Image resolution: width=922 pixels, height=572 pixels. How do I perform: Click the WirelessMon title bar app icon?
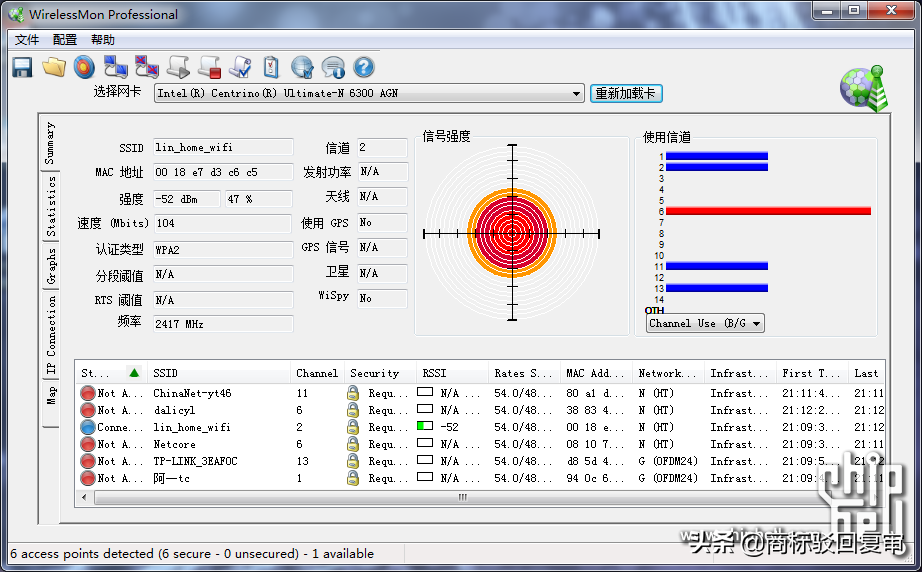(16, 14)
